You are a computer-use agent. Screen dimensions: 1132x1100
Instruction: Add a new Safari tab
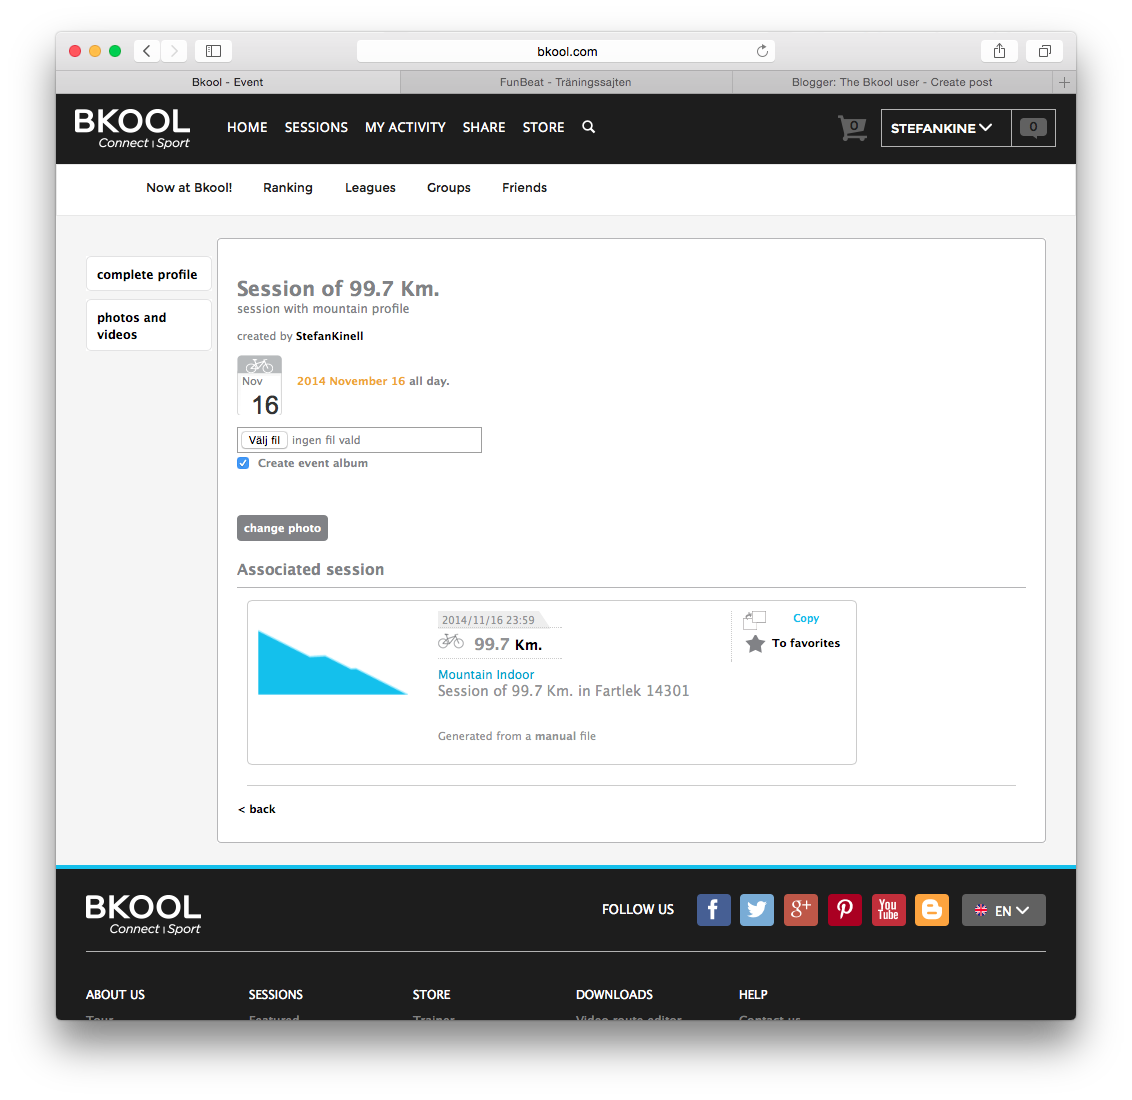(x=1064, y=82)
